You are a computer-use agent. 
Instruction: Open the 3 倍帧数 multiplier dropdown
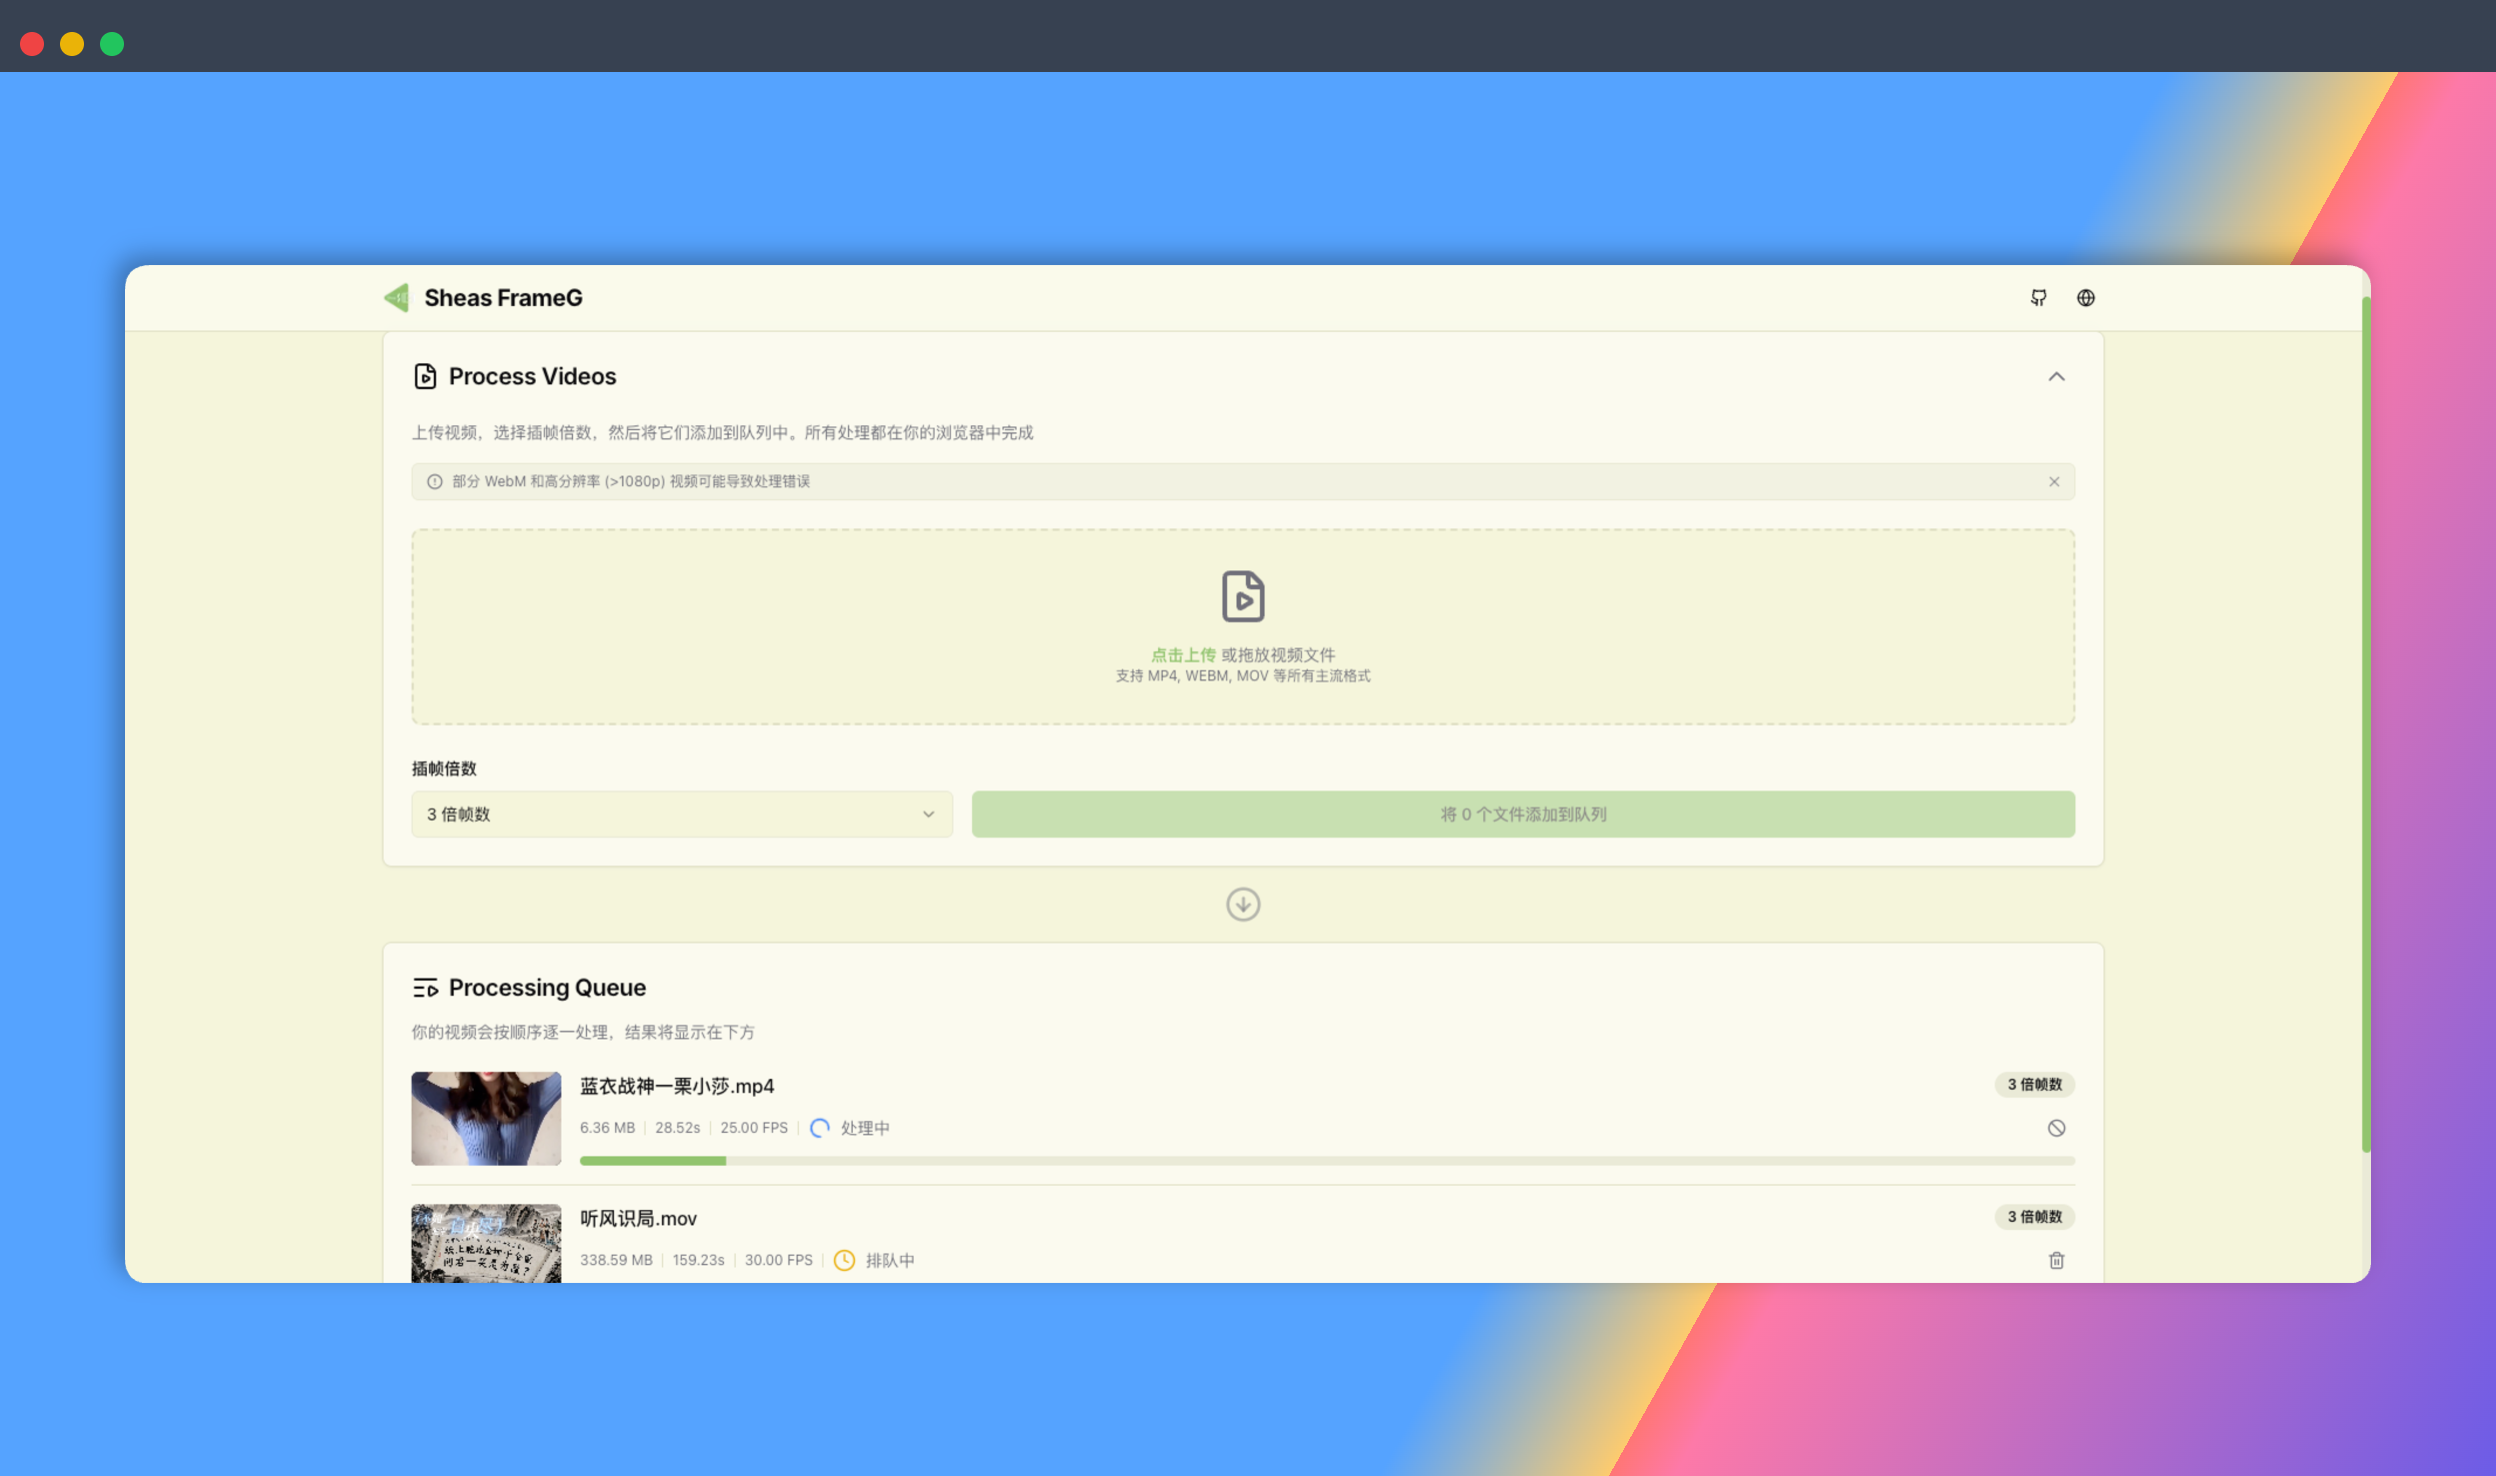coord(681,814)
